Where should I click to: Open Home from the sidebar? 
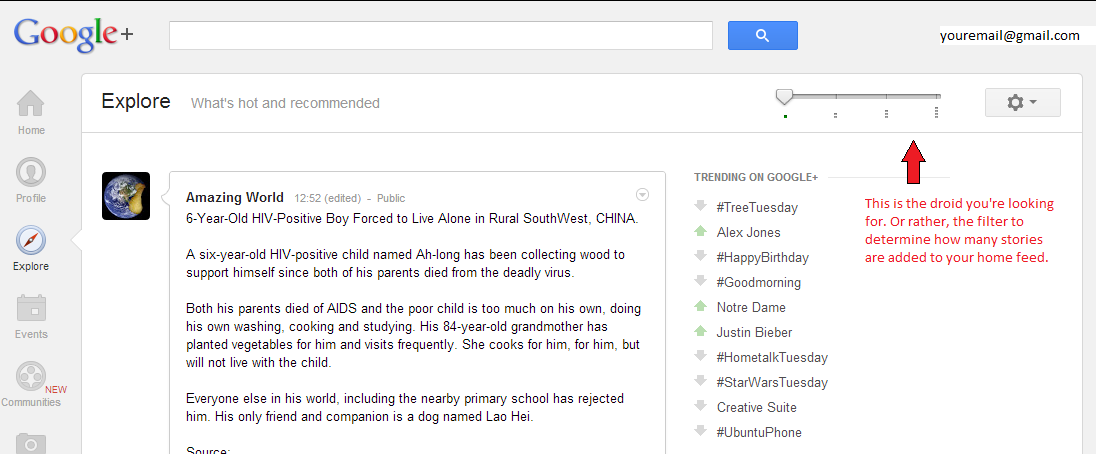31,112
